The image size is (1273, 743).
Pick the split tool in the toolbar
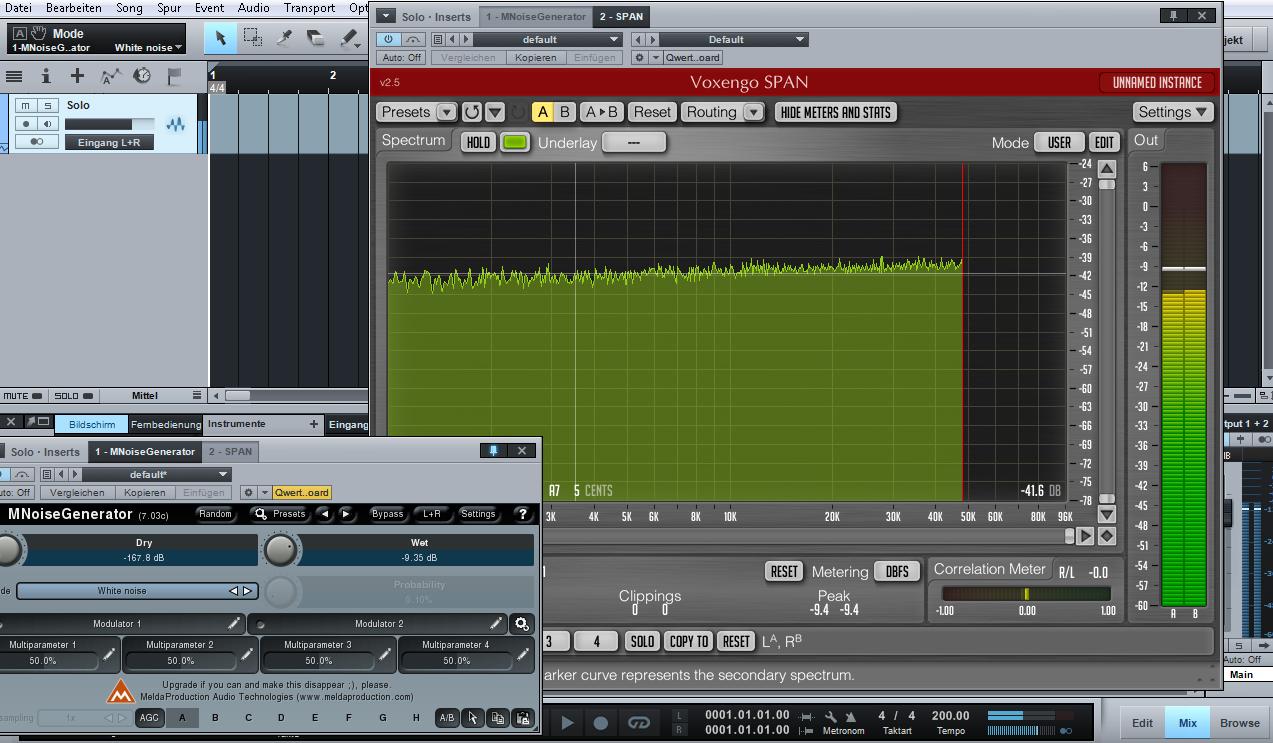(x=285, y=38)
